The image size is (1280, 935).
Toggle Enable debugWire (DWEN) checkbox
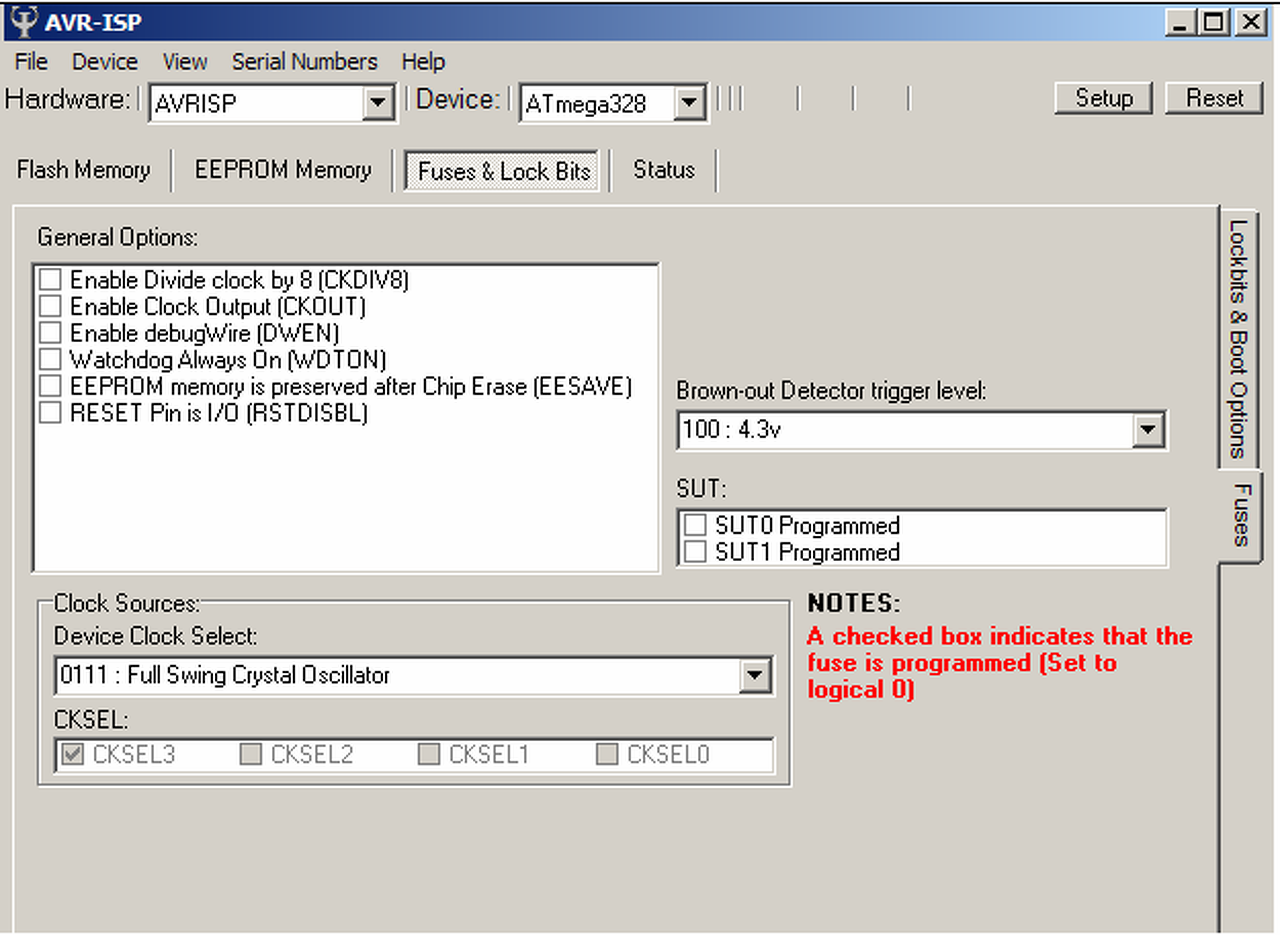click(50, 333)
